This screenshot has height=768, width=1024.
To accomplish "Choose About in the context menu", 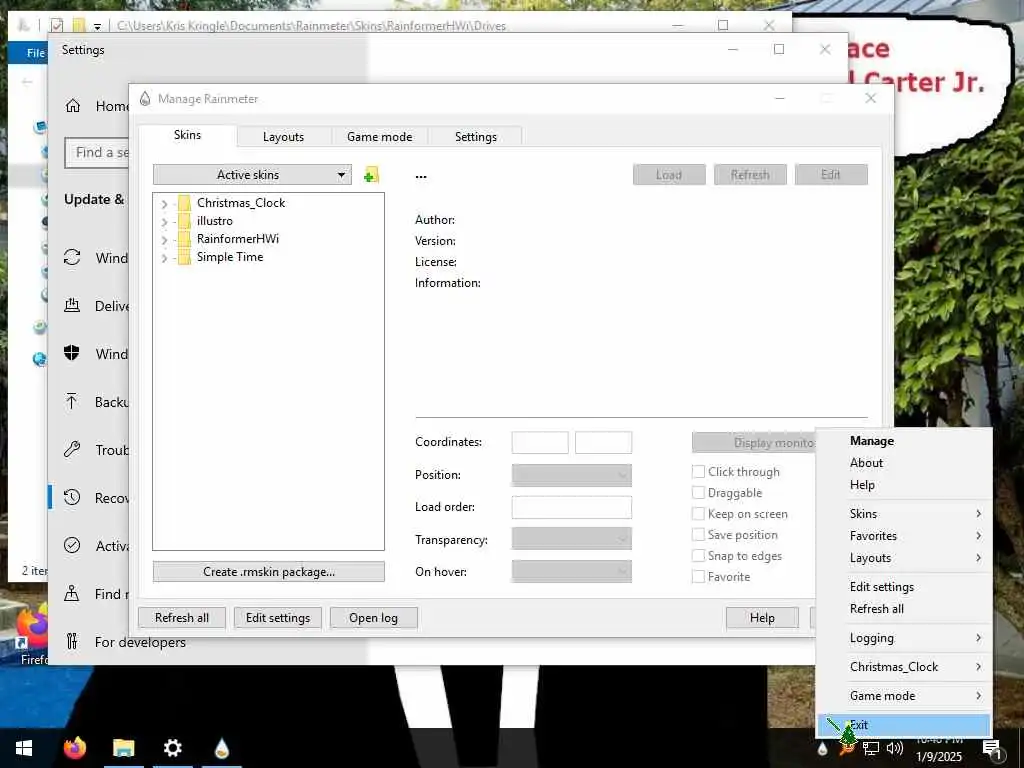I will point(904,462).
